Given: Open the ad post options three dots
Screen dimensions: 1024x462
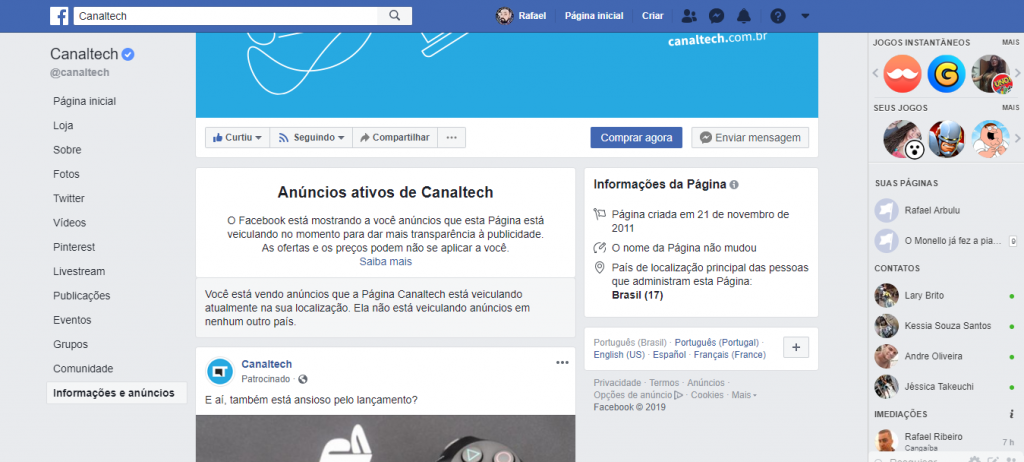Looking at the screenshot, I should point(562,363).
